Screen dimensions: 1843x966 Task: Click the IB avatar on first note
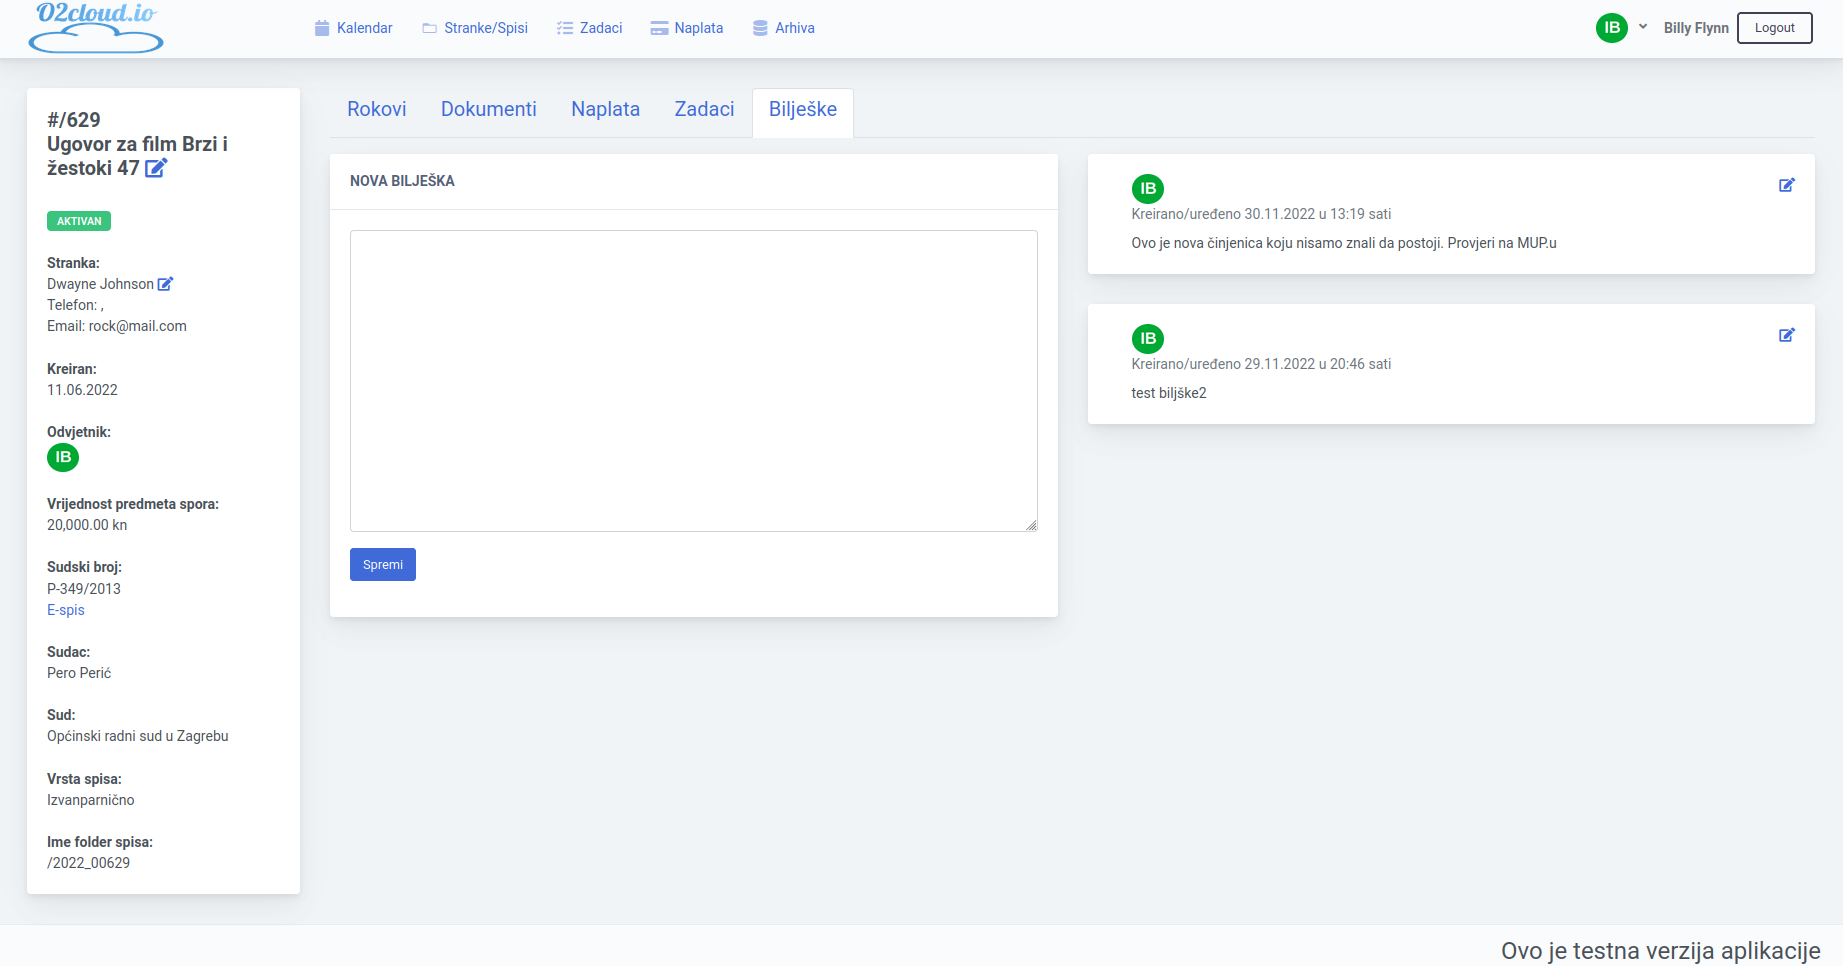[1147, 188]
